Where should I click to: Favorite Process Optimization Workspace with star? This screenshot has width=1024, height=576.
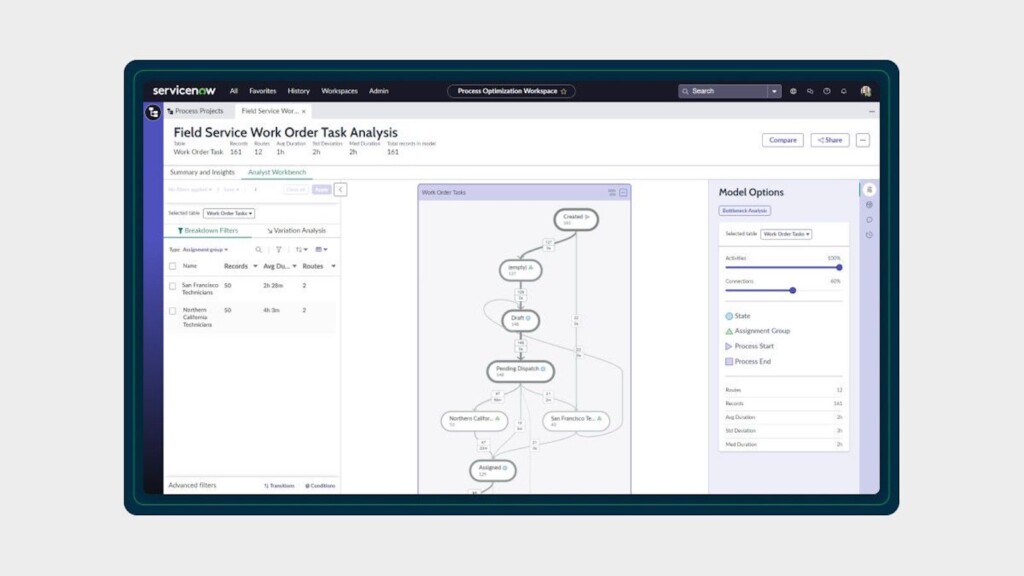pos(564,91)
